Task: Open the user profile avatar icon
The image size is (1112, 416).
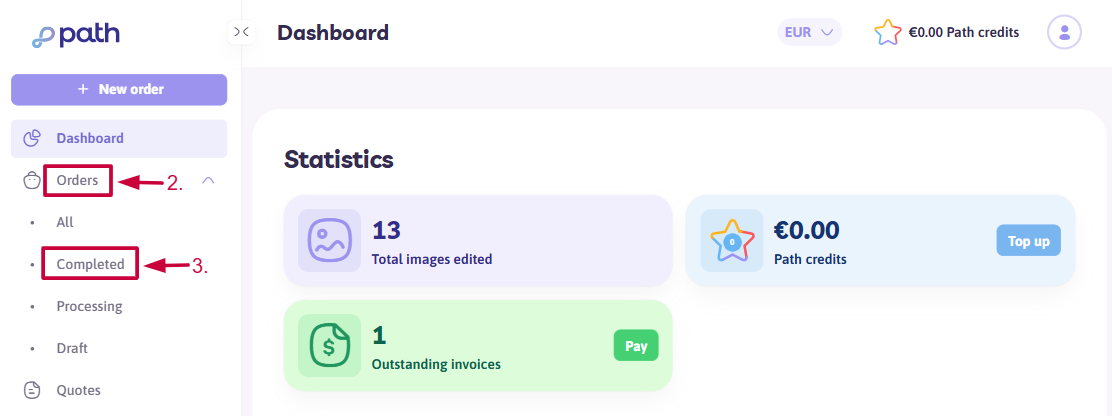Action: coord(1064,32)
